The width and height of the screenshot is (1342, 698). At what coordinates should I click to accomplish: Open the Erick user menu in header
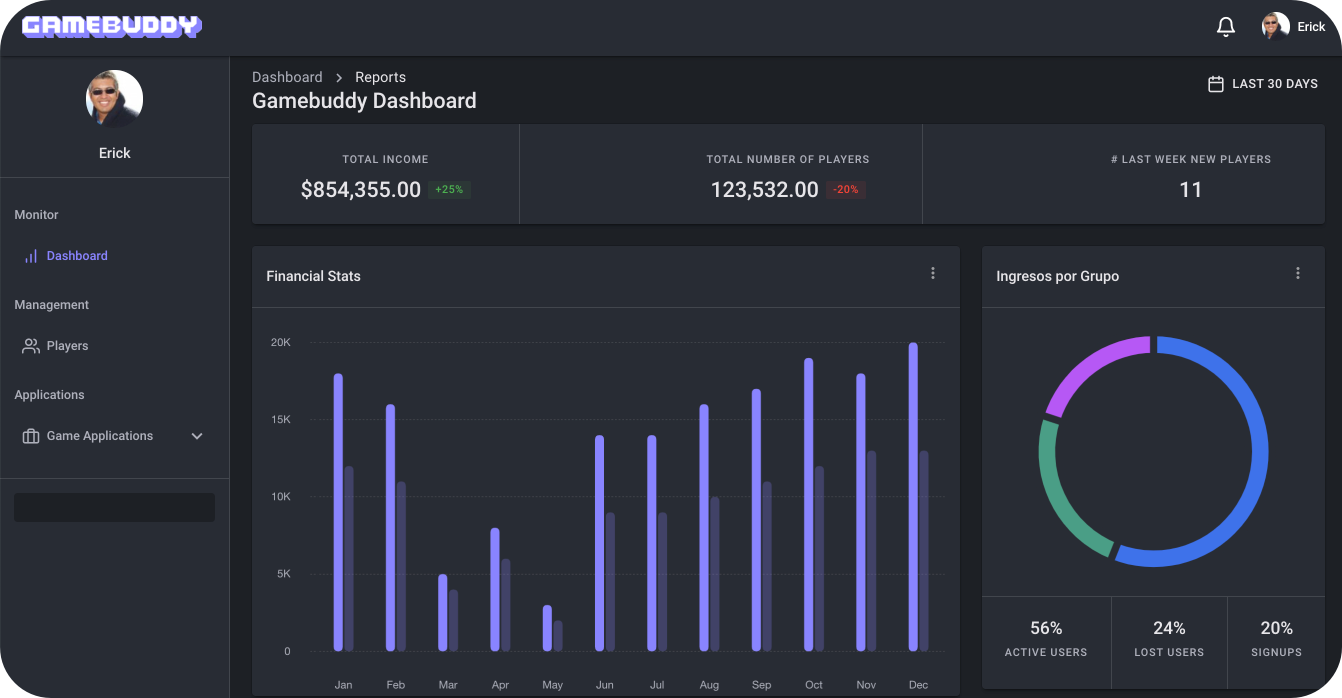[1310, 27]
